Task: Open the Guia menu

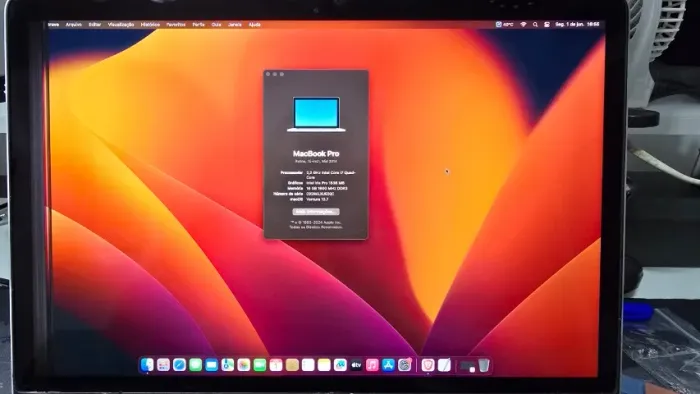Action: [x=217, y=25]
